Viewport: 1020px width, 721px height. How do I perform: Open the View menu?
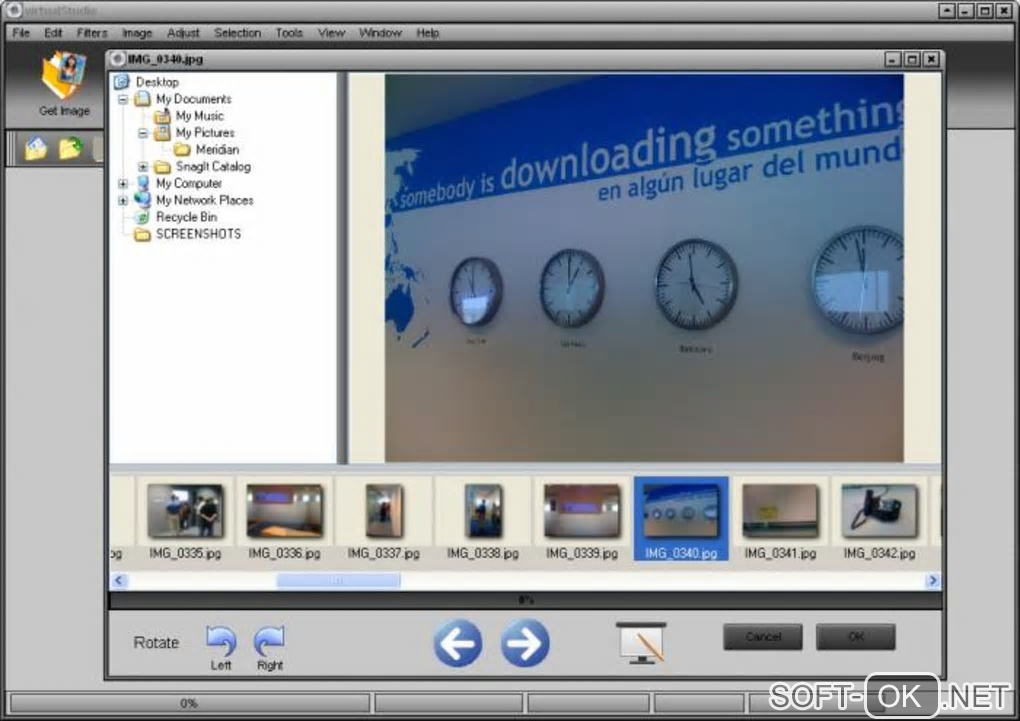point(331,33)
